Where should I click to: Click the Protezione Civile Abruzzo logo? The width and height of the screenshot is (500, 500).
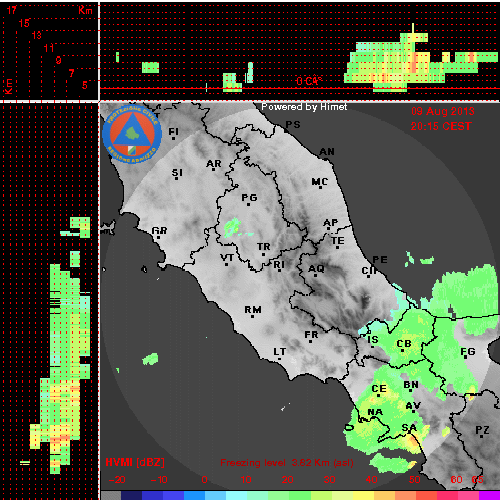(x=132, y=135)
